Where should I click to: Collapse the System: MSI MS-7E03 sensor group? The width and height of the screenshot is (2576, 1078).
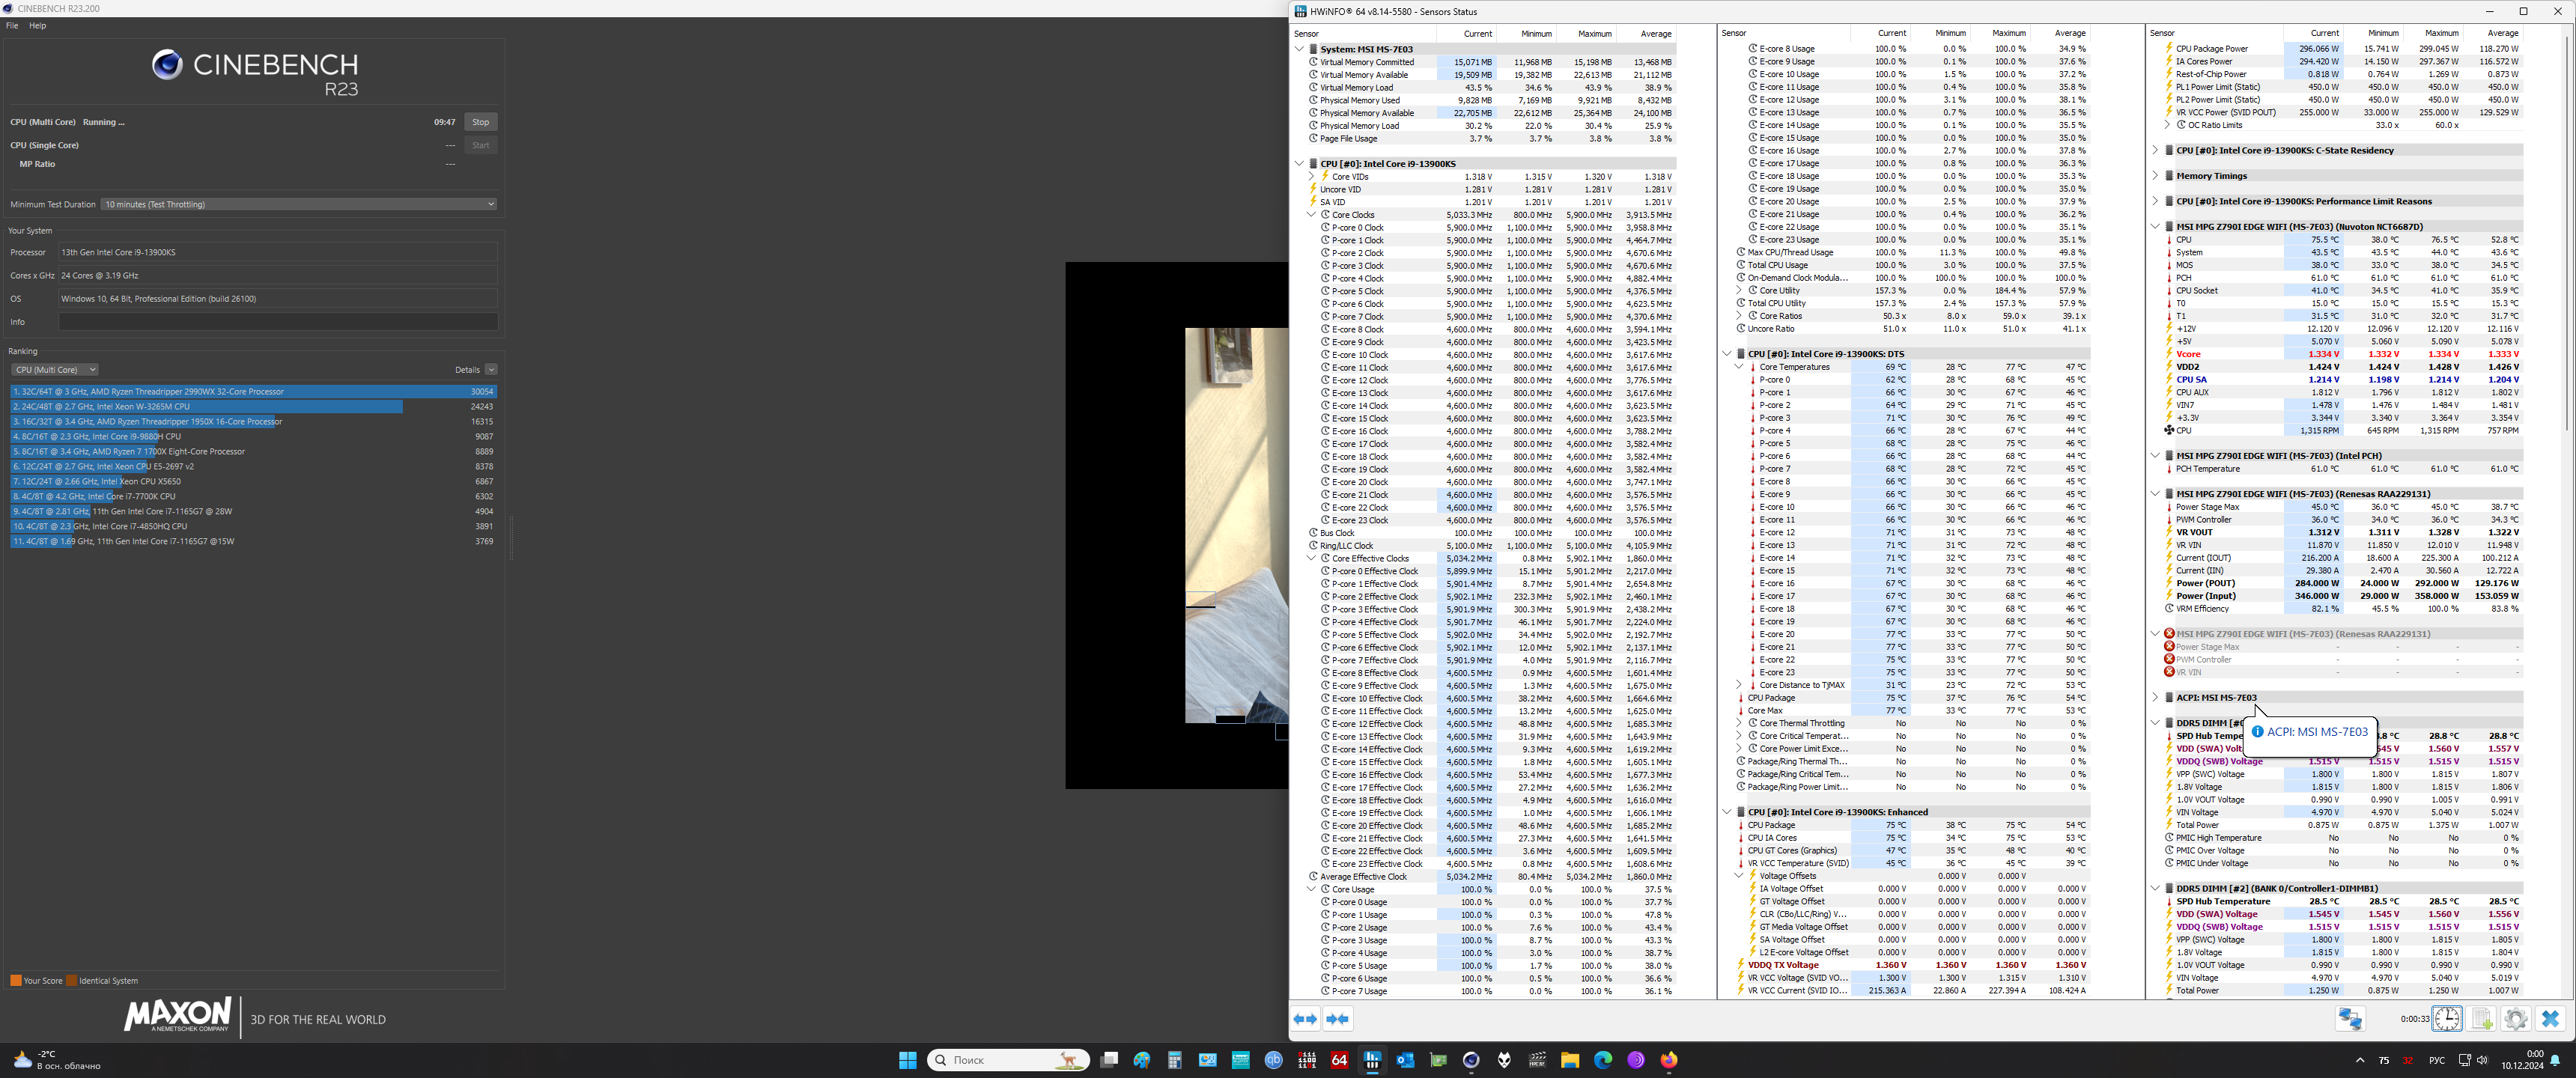pyautogui.click(x=1299, y=49)
